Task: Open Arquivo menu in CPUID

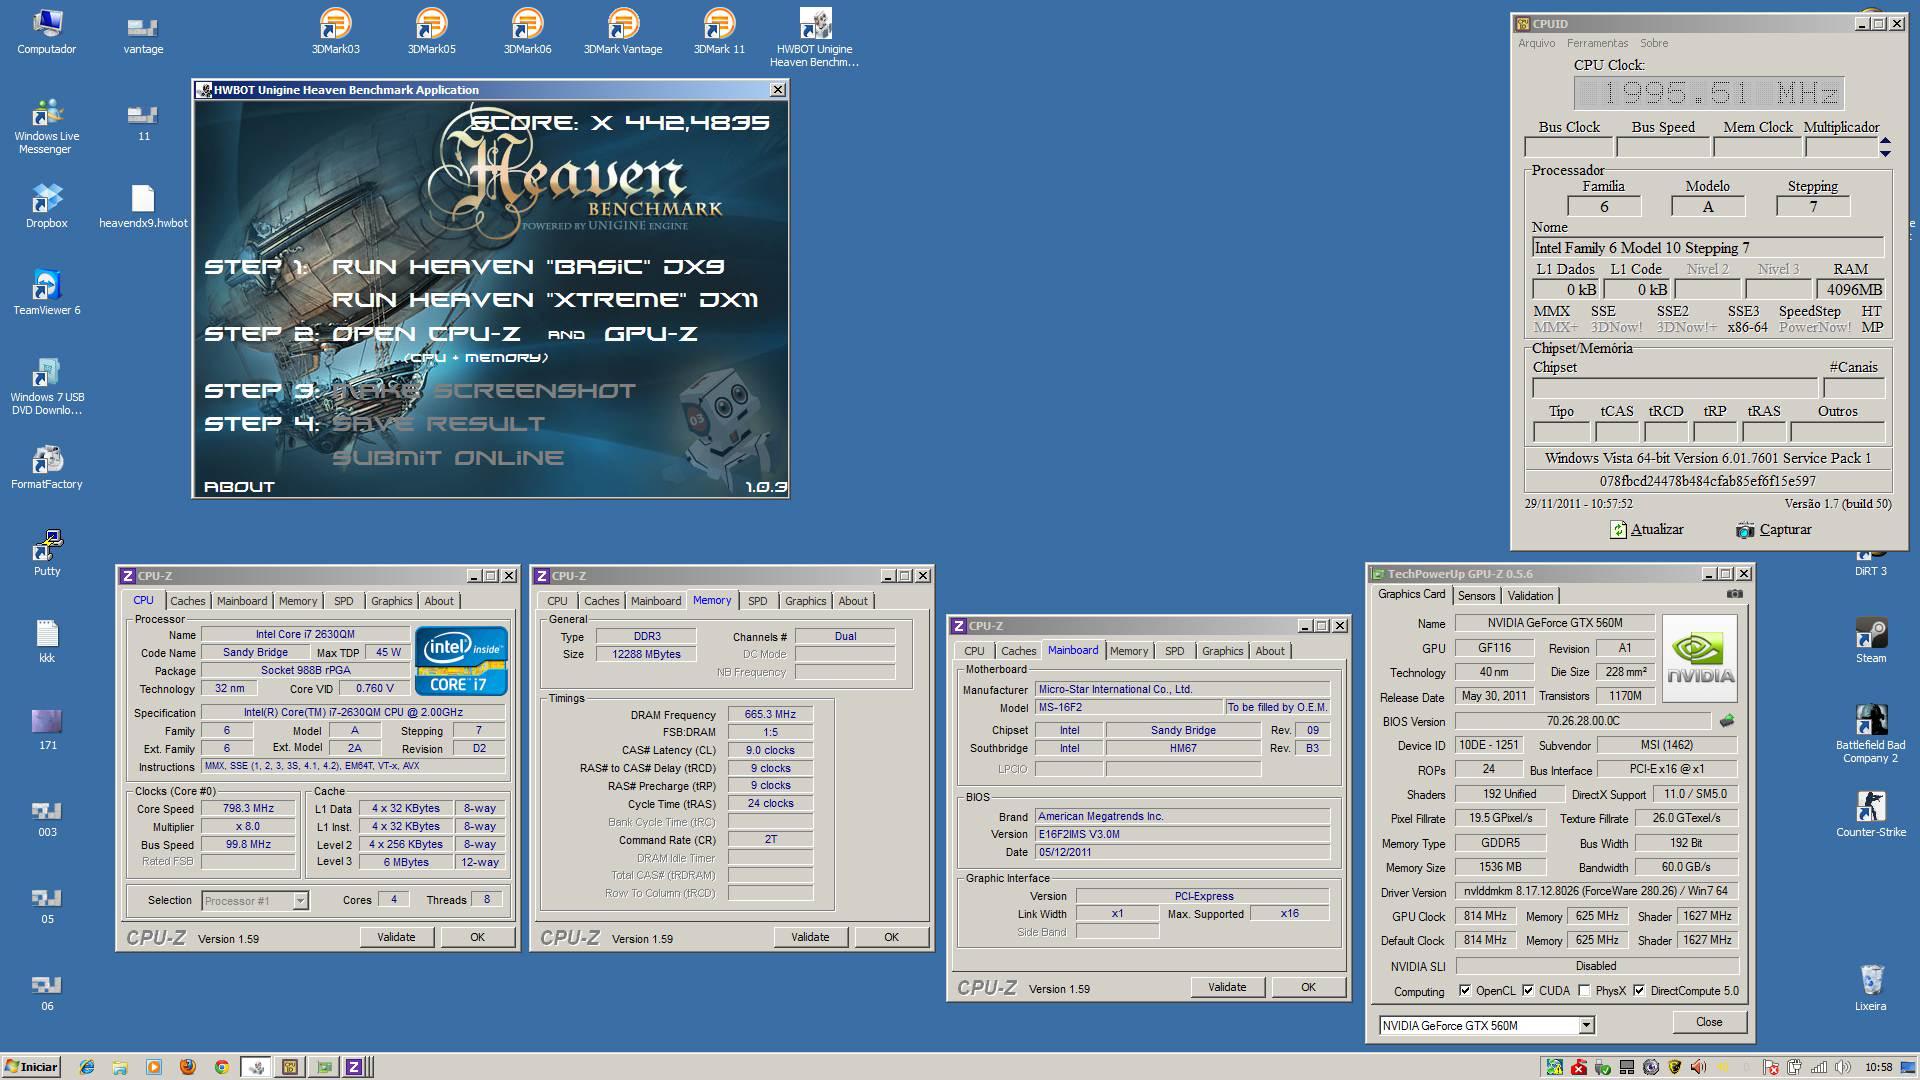Action: pyautogui.click(x=1537, y=43)
